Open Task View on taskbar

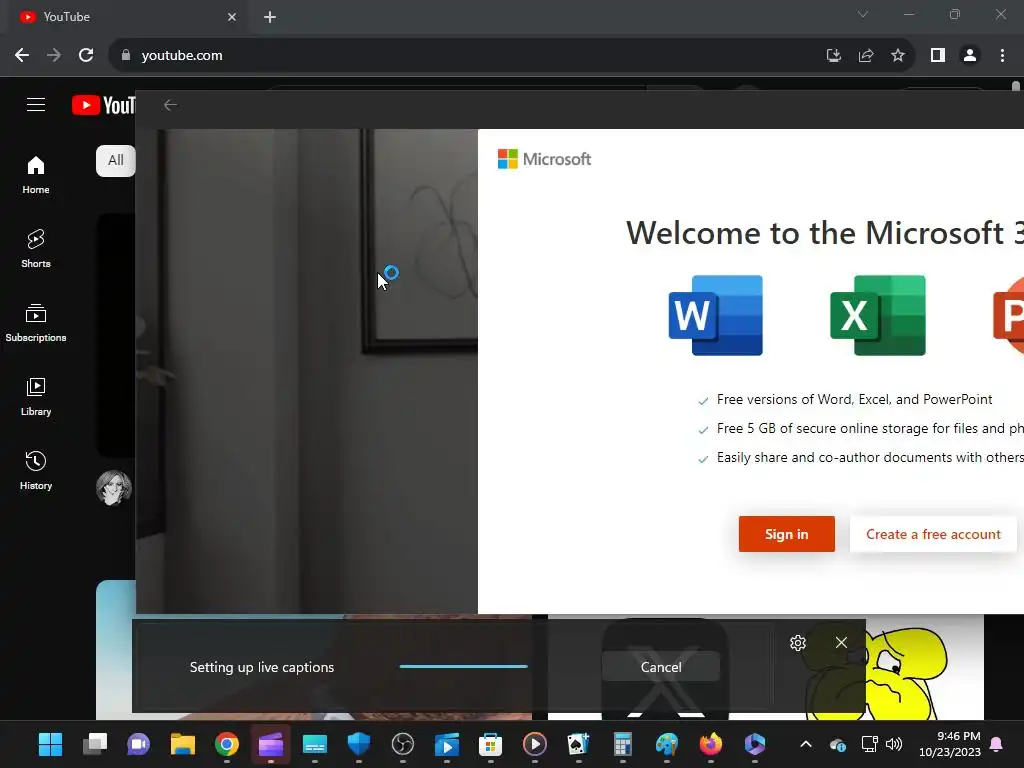[x=95, y=744]
